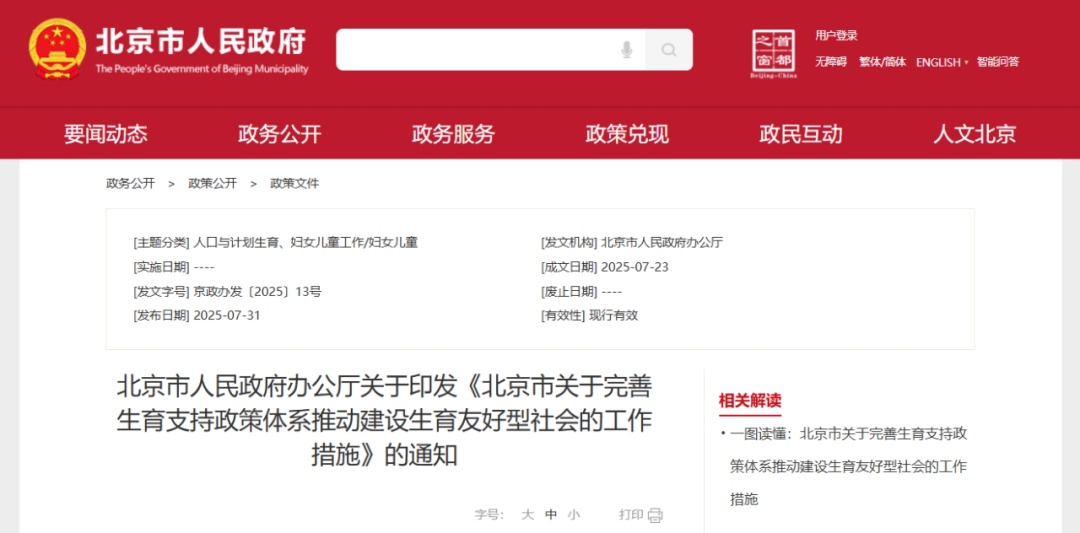
Task: Open the 政务公开 navigation menu
Action: pyautogui.click(x=280, y=134)
